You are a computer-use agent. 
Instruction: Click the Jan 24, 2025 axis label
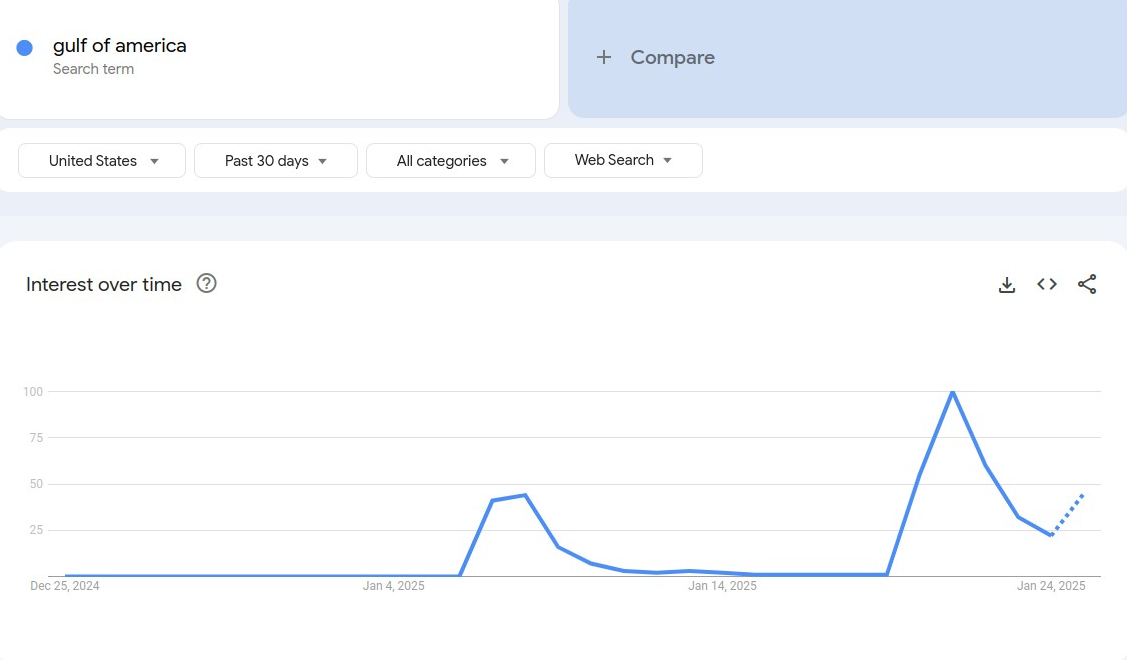(1051, 586)
